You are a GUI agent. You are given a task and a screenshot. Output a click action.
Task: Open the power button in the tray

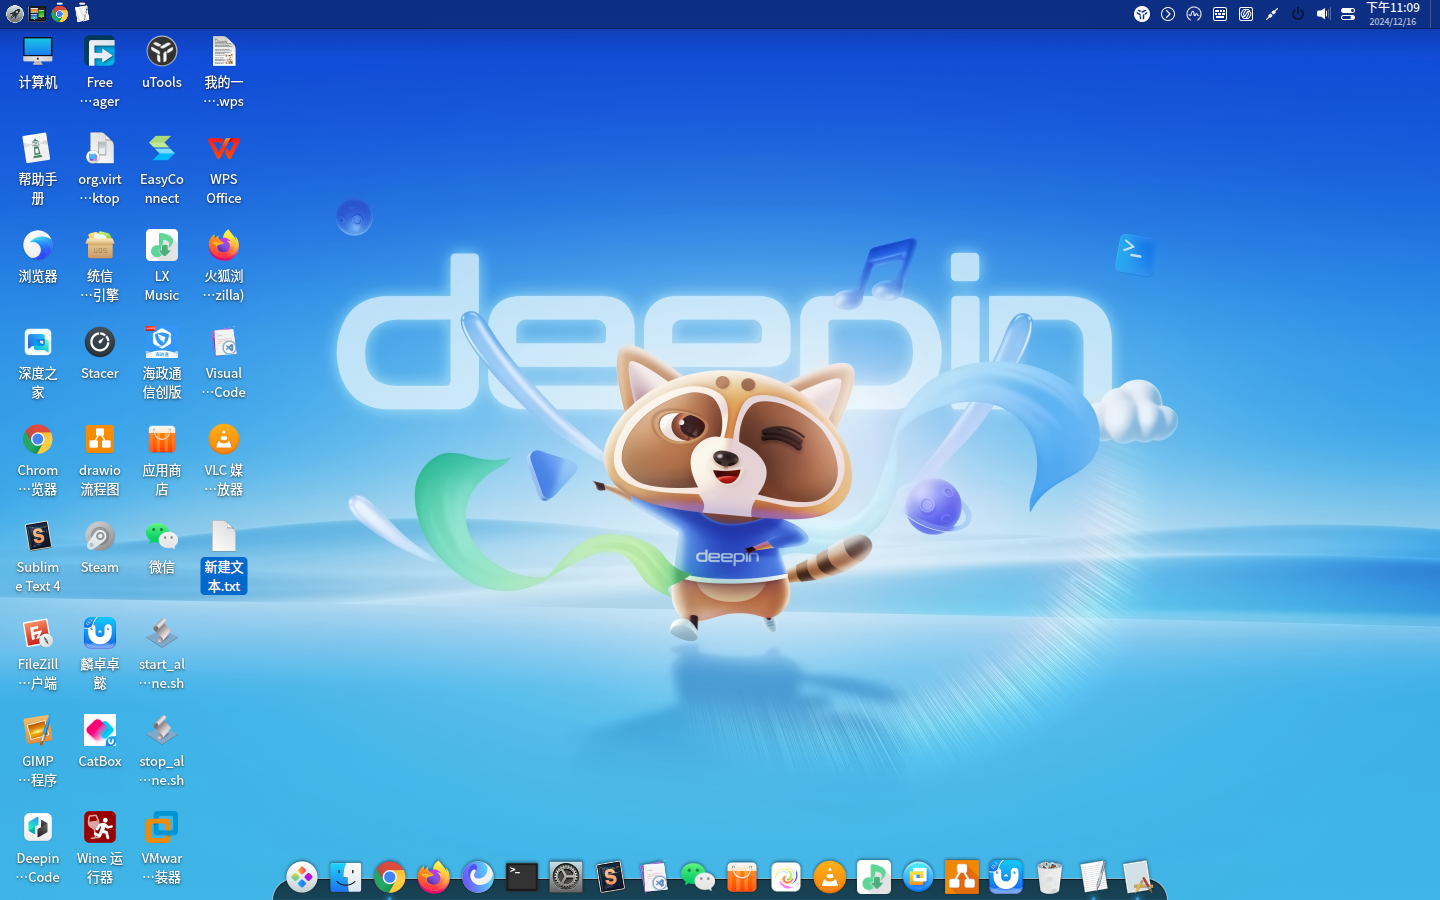point(1298,14)
